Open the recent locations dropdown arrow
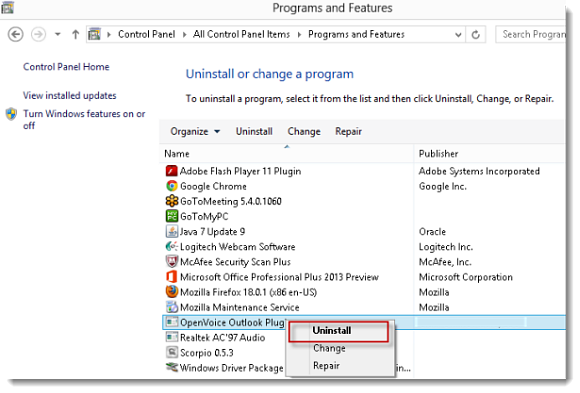This screenshot has width=580, height=393. pyautogui.click(x=57, y=34)
